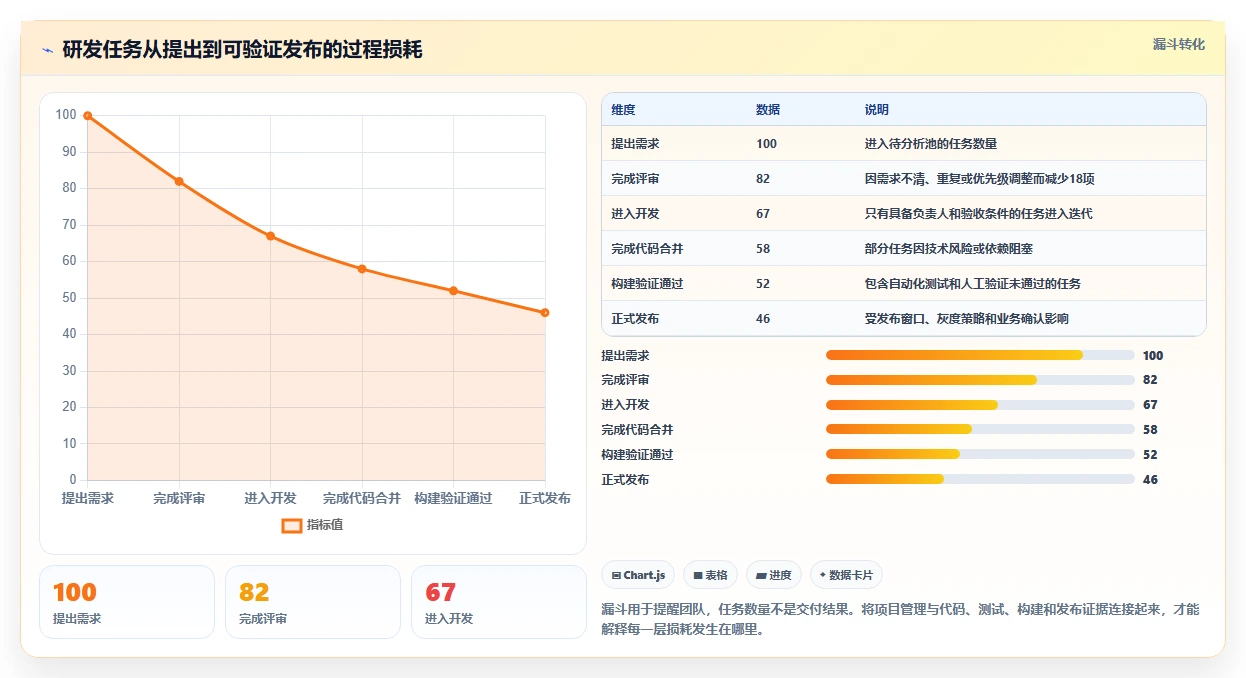Screen dimensions: 1246x678
Task: Click the value 58 beside progress bar
Action: coord(1150,430)
